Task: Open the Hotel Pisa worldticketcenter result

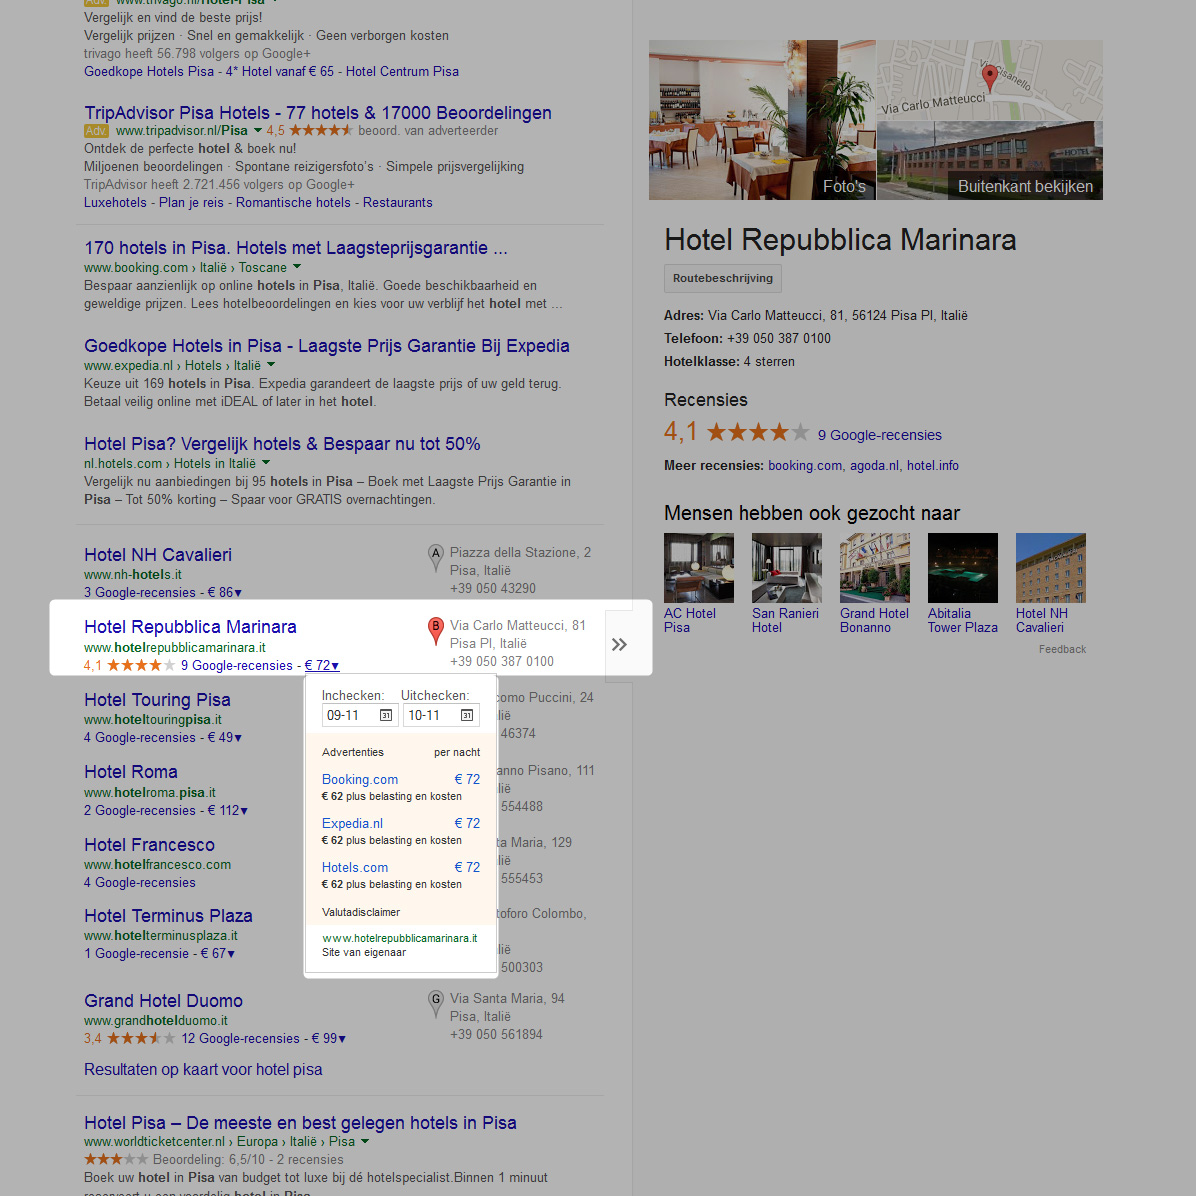Action: [x=300, y=1123]
